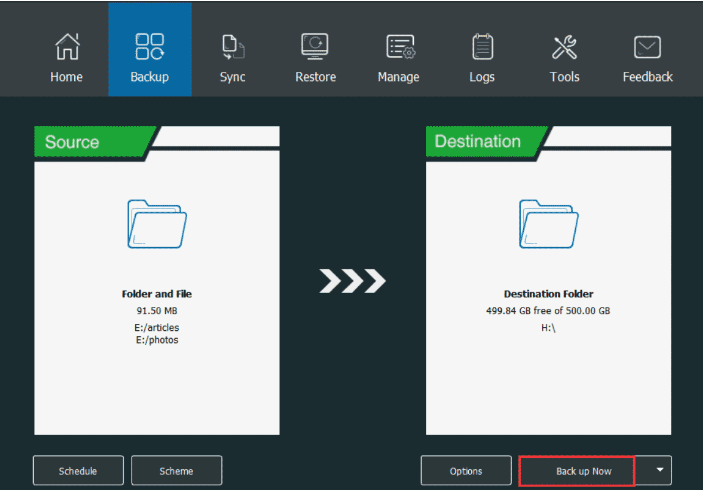The image size is (703, 490).
Task: Open the Tools section
Action: 564,58
